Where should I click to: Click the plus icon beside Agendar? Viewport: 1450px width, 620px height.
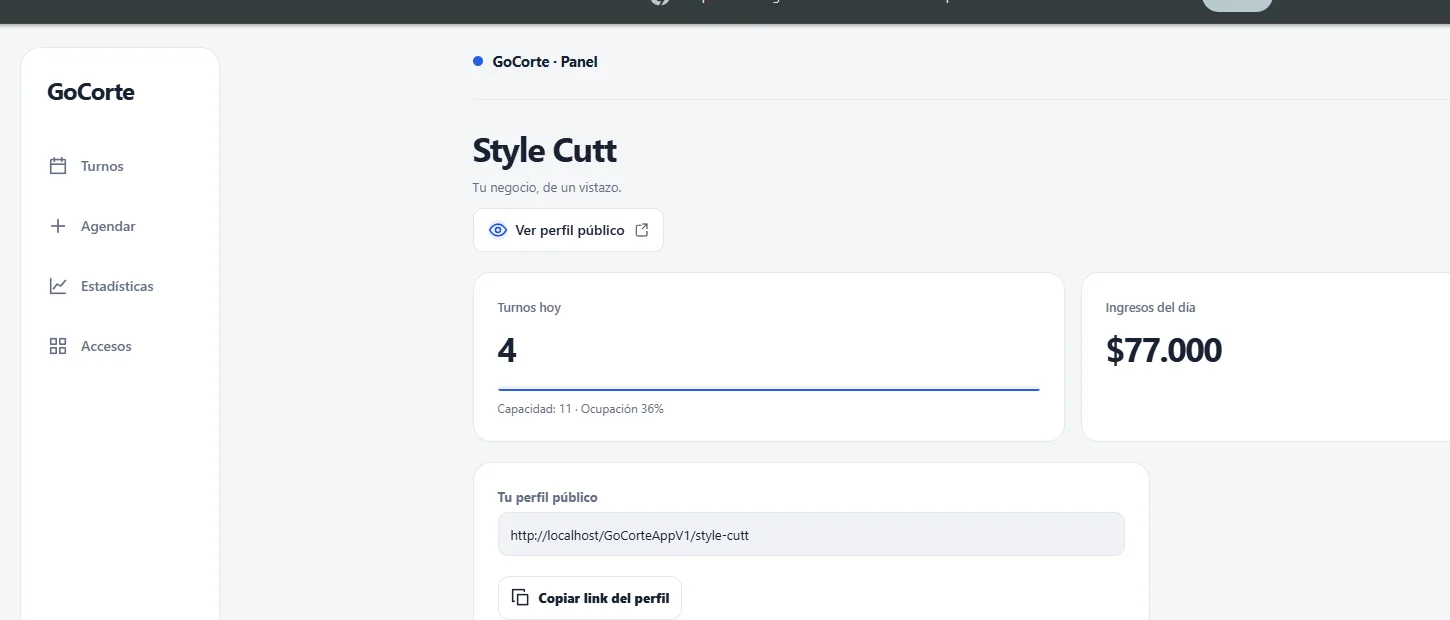click(x=58, y=226)
